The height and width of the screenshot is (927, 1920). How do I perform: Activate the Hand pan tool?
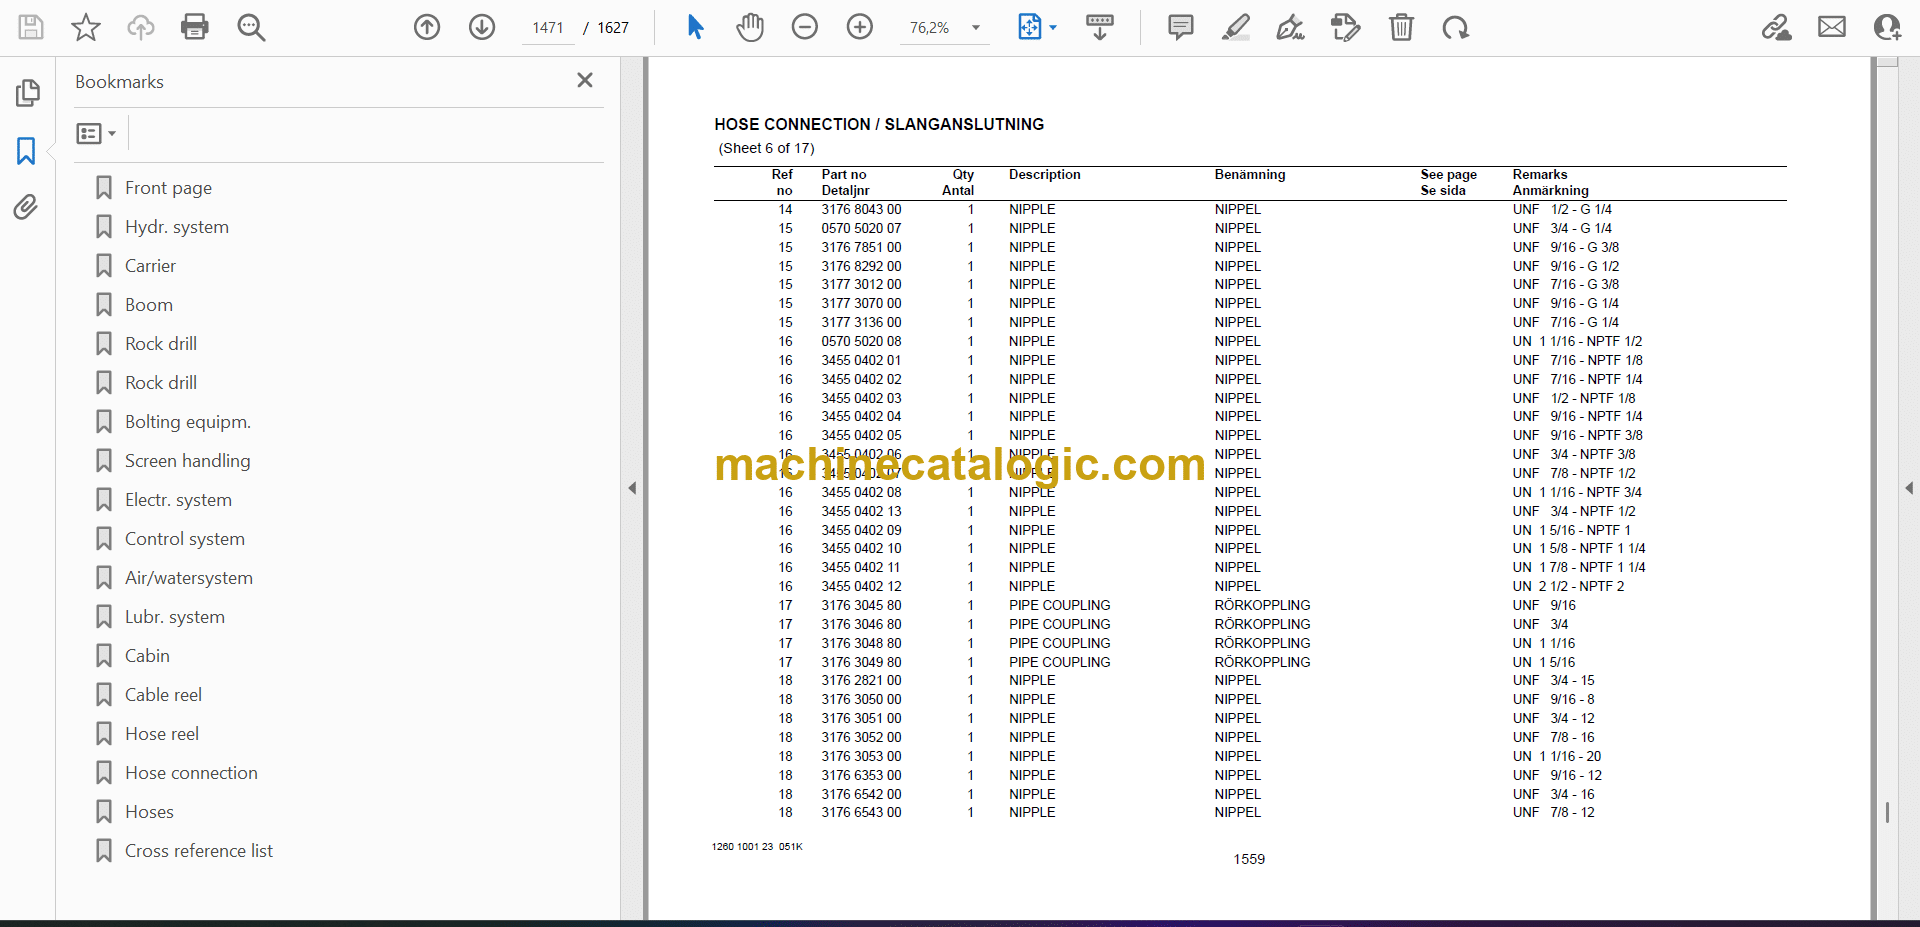pos(750,27)
